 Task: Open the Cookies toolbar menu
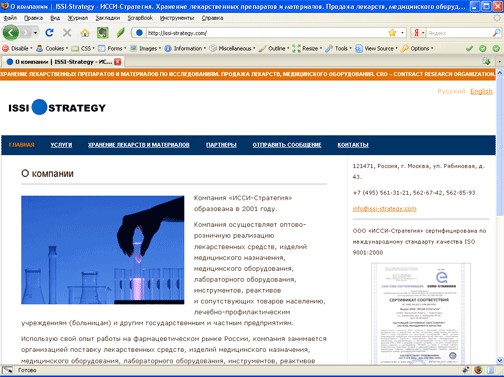52,48
